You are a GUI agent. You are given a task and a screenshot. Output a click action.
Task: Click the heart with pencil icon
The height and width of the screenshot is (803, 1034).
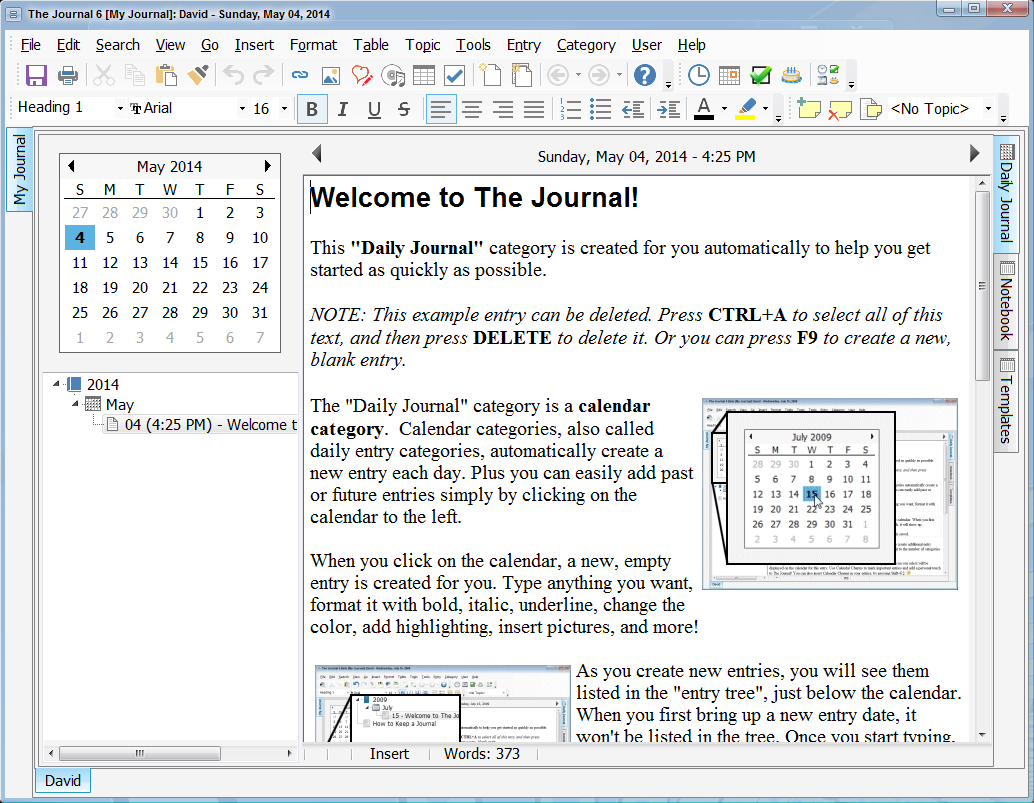(361, 75)
